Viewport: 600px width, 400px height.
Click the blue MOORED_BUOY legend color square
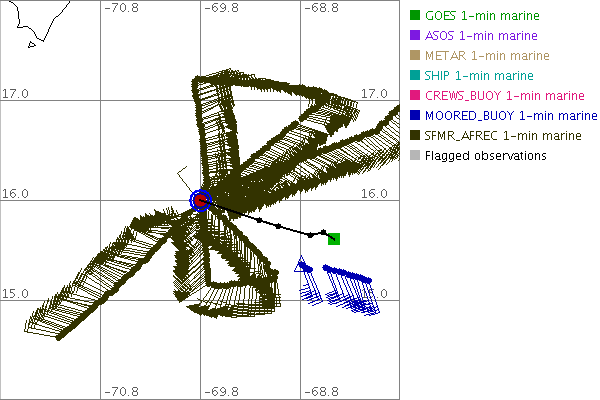coord(415,116)
